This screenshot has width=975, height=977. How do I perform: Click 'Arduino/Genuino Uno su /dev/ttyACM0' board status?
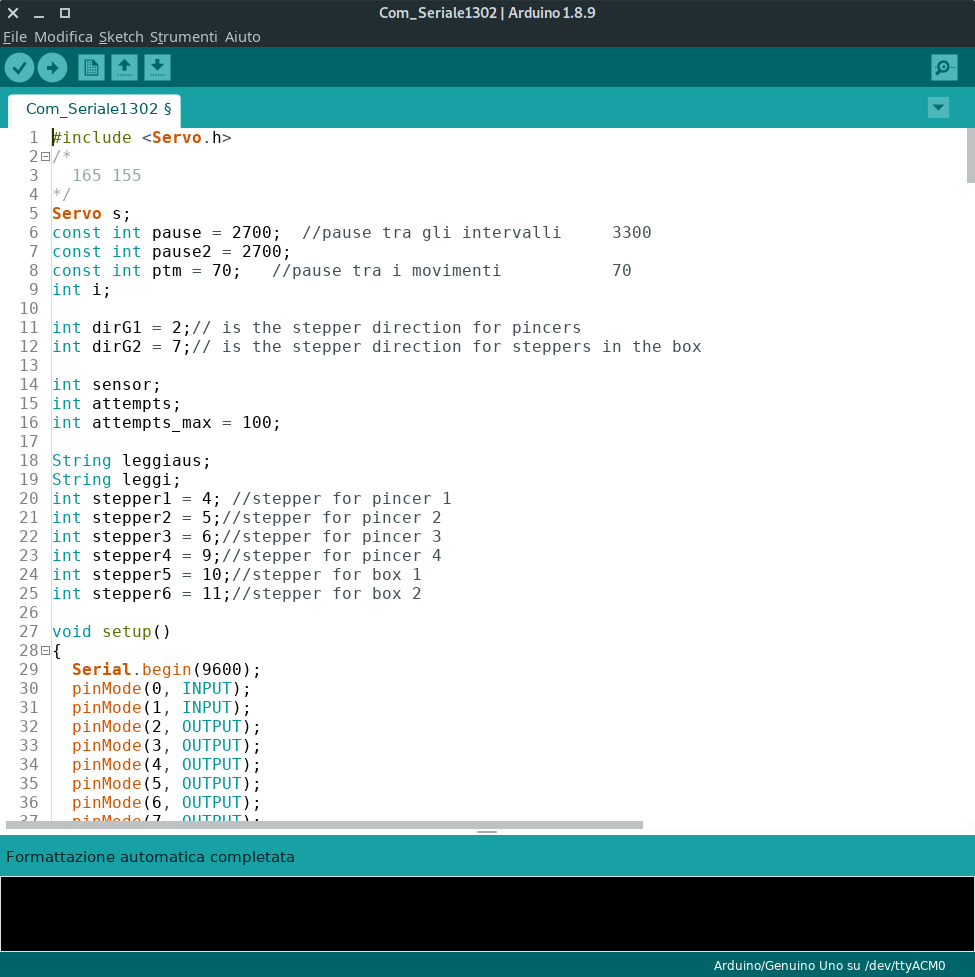(x=829, y=965)
